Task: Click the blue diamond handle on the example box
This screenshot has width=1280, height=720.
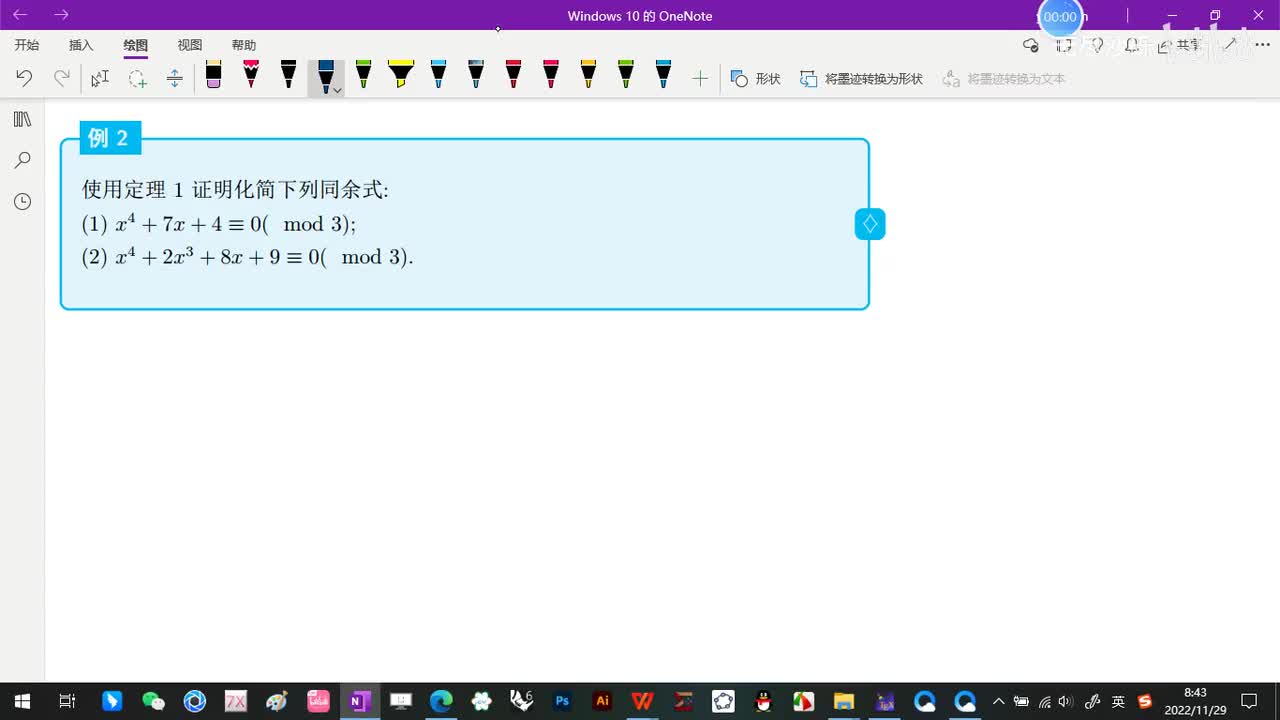Action: [870, 224]
